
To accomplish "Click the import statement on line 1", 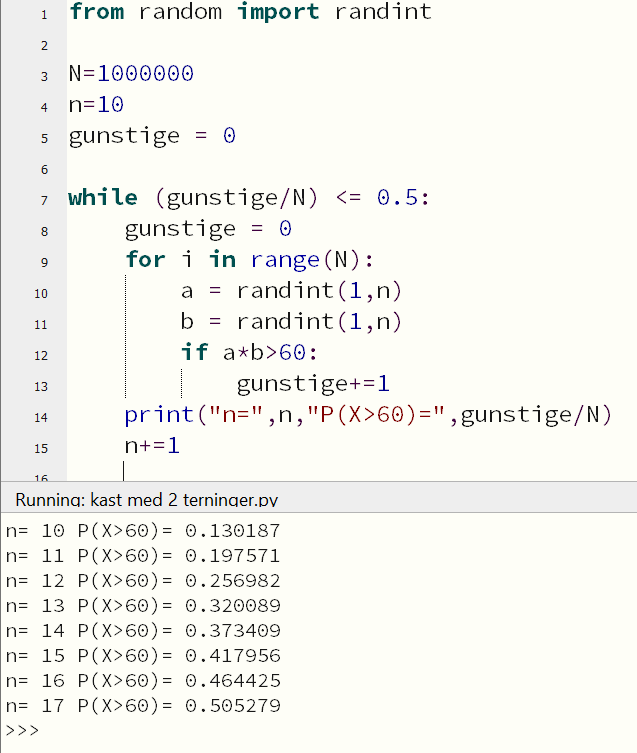I will click(250, 12).
